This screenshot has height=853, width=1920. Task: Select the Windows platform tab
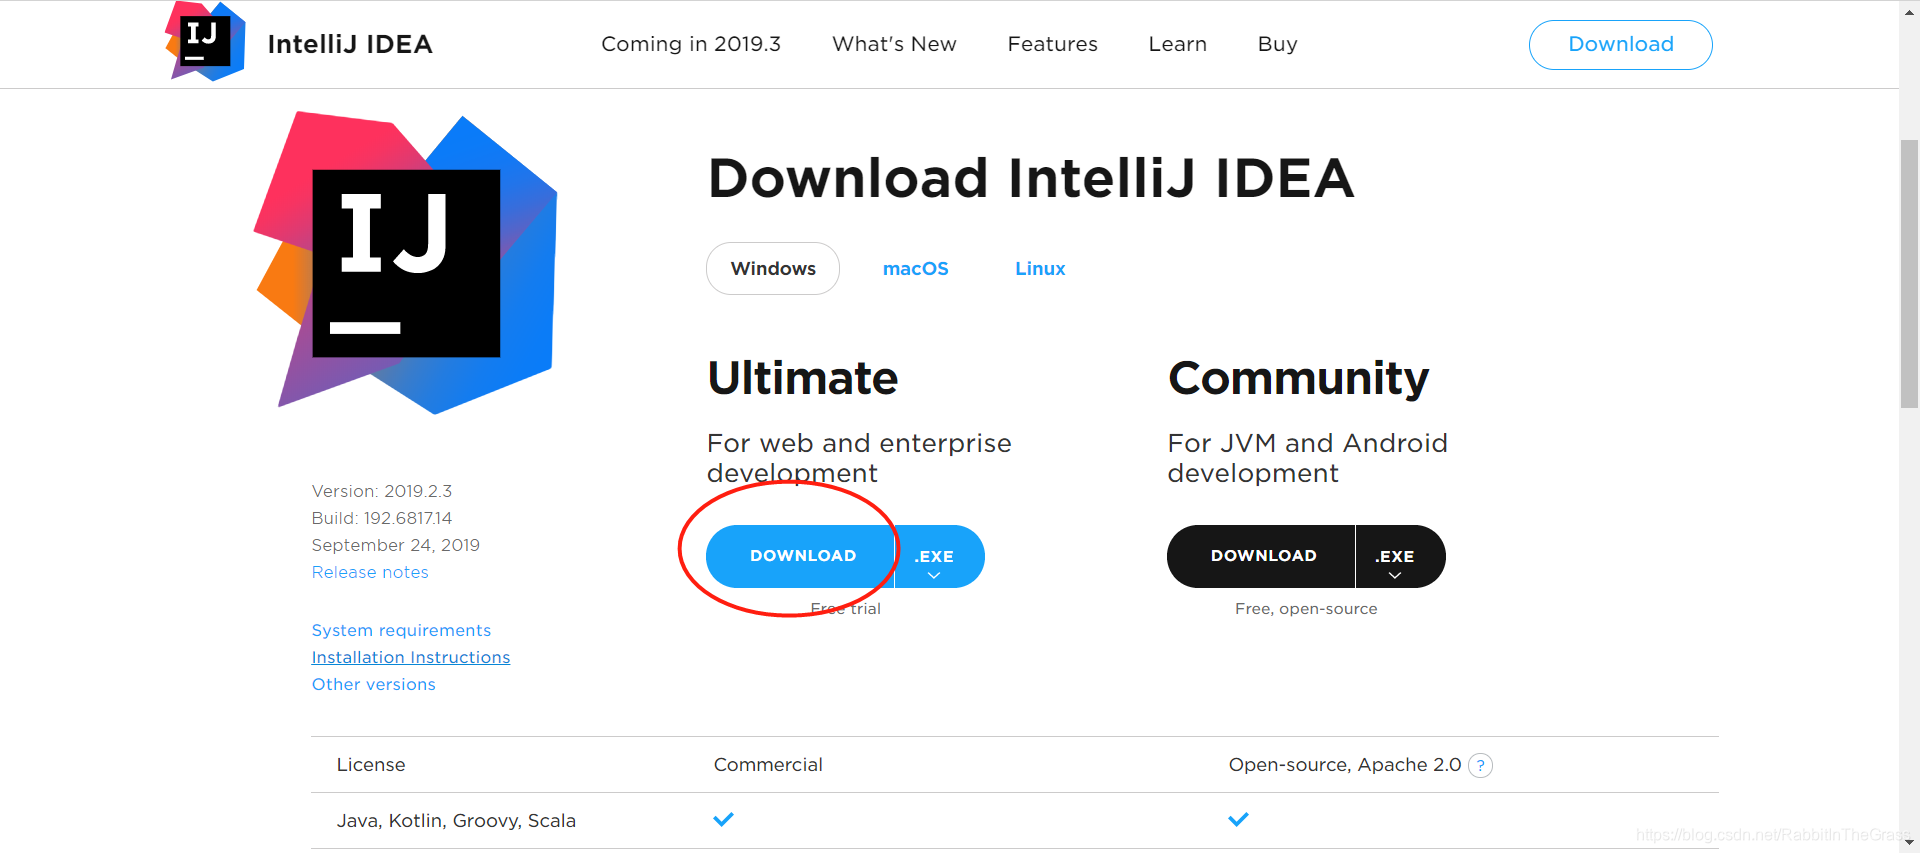[x=773, y=268]
